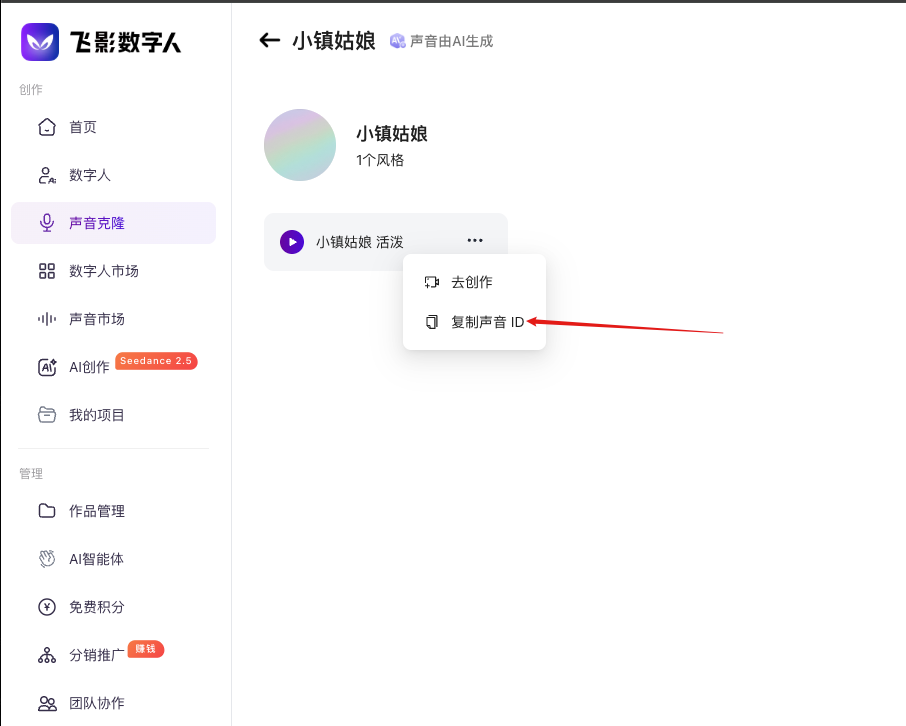Click the gradient 小镇姑娘 avatar
Viewport: 906px width, 726px height.
coord(300,145)
